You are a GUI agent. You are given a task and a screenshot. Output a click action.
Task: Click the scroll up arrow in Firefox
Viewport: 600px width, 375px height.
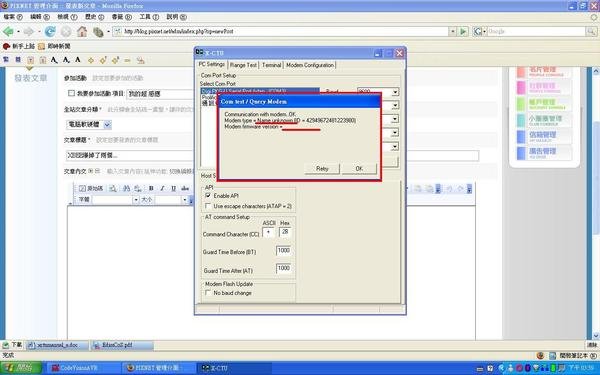coord(596,71)
